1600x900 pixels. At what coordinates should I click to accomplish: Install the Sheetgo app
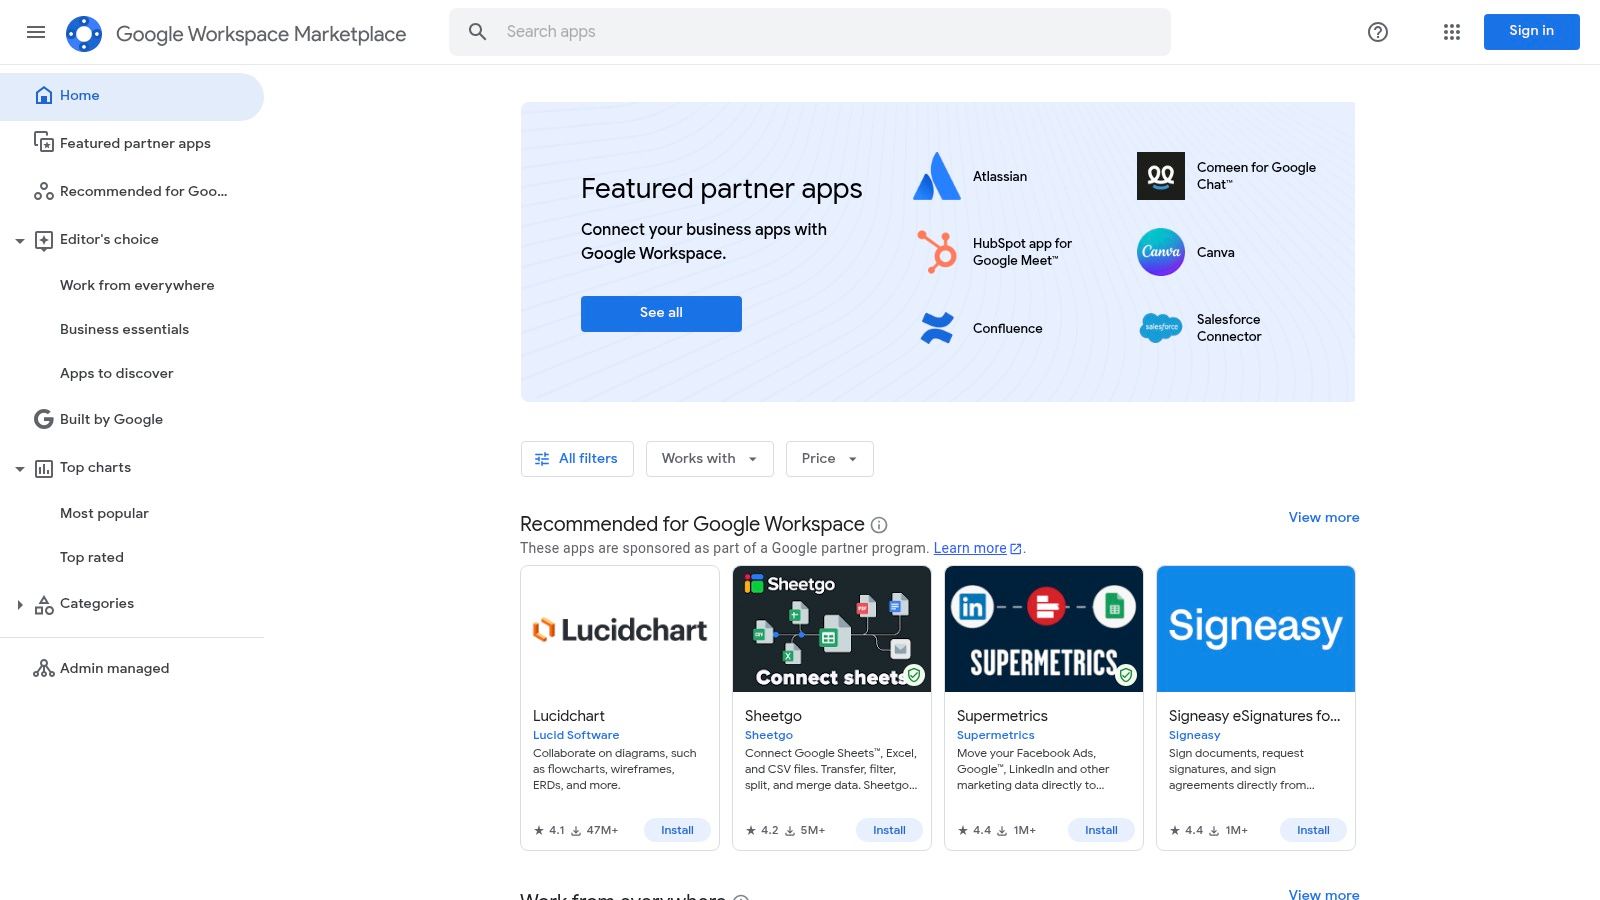point(889,830)
